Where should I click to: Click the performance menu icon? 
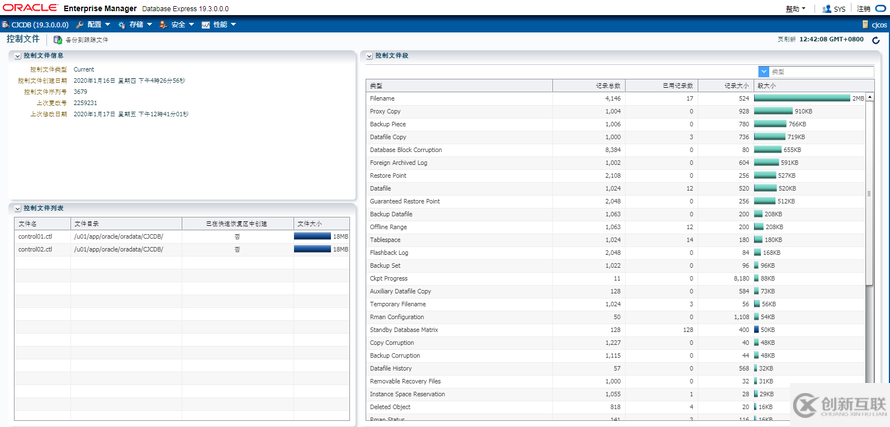205,24
